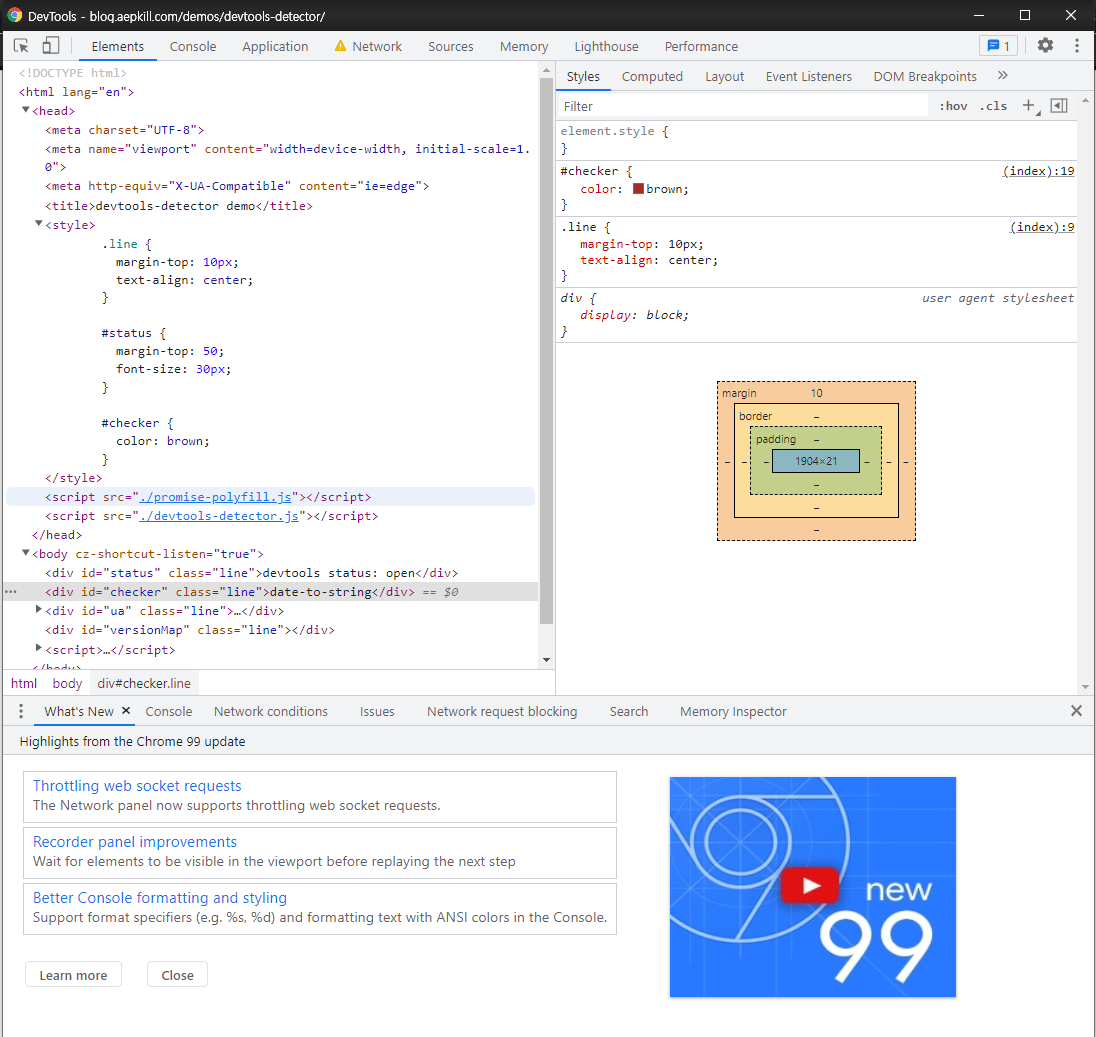Expand the div id ua node
Screen dimensions: 1096x1037
[x=39, y=610]
